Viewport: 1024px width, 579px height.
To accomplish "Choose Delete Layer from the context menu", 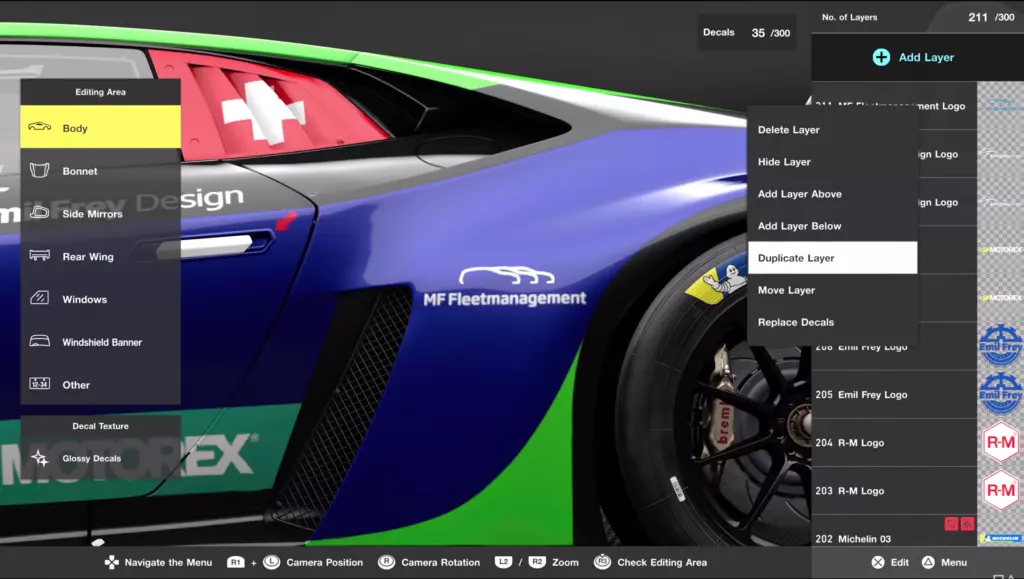I will pyautogui.click(x=833, y=130).
